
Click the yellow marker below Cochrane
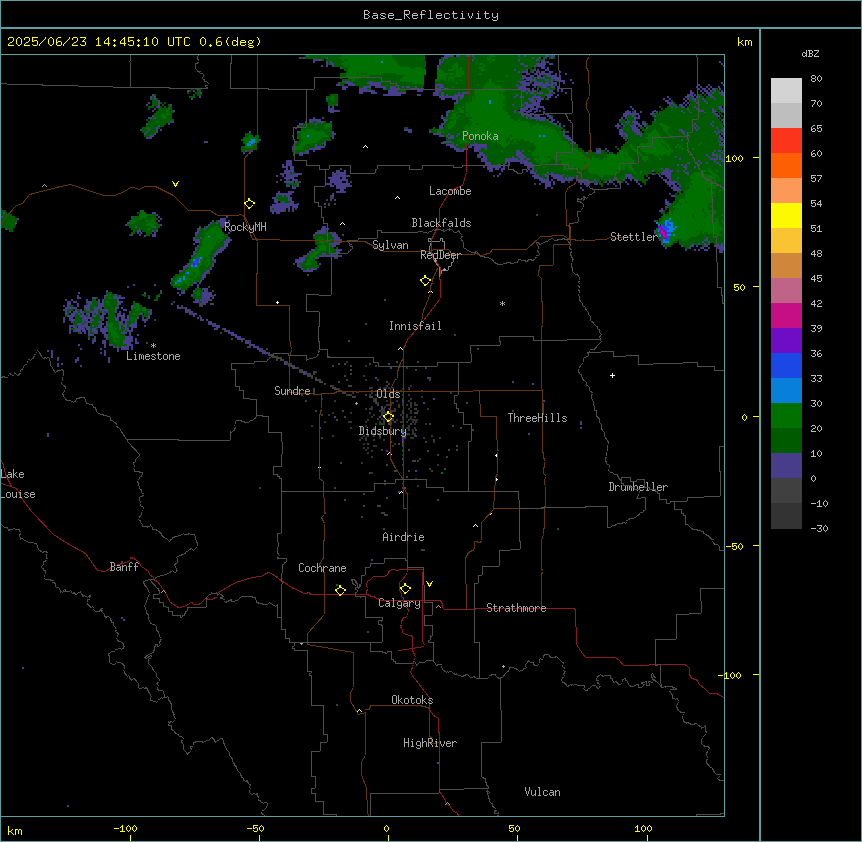point(340,590)
